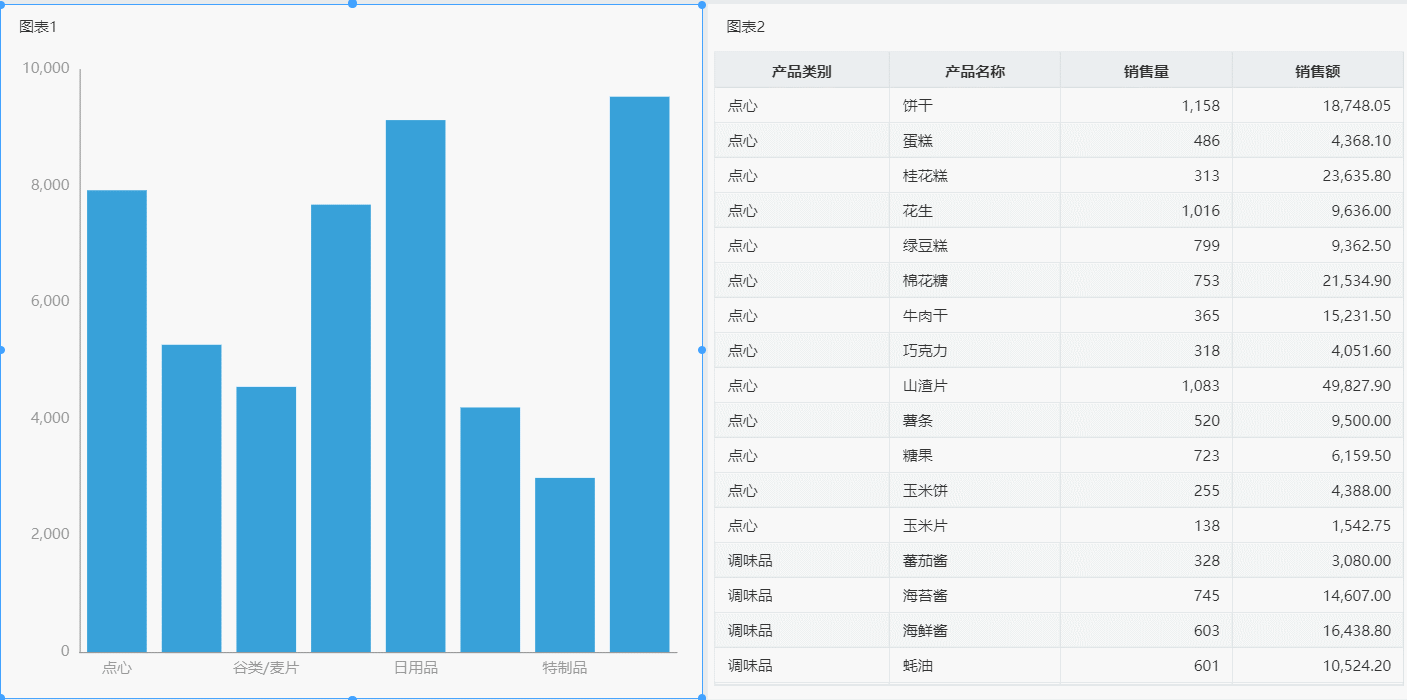Click the bar above the 点心 label

pos(117,421)
